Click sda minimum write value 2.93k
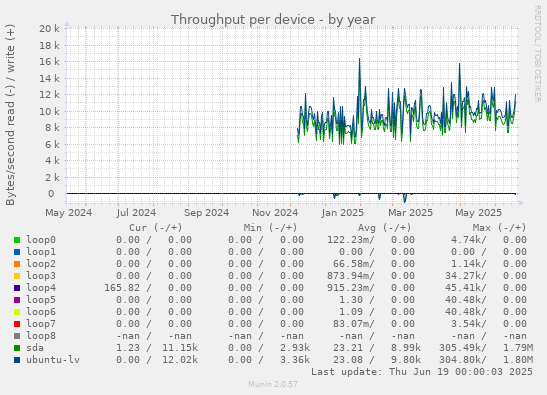 (295, 348)
